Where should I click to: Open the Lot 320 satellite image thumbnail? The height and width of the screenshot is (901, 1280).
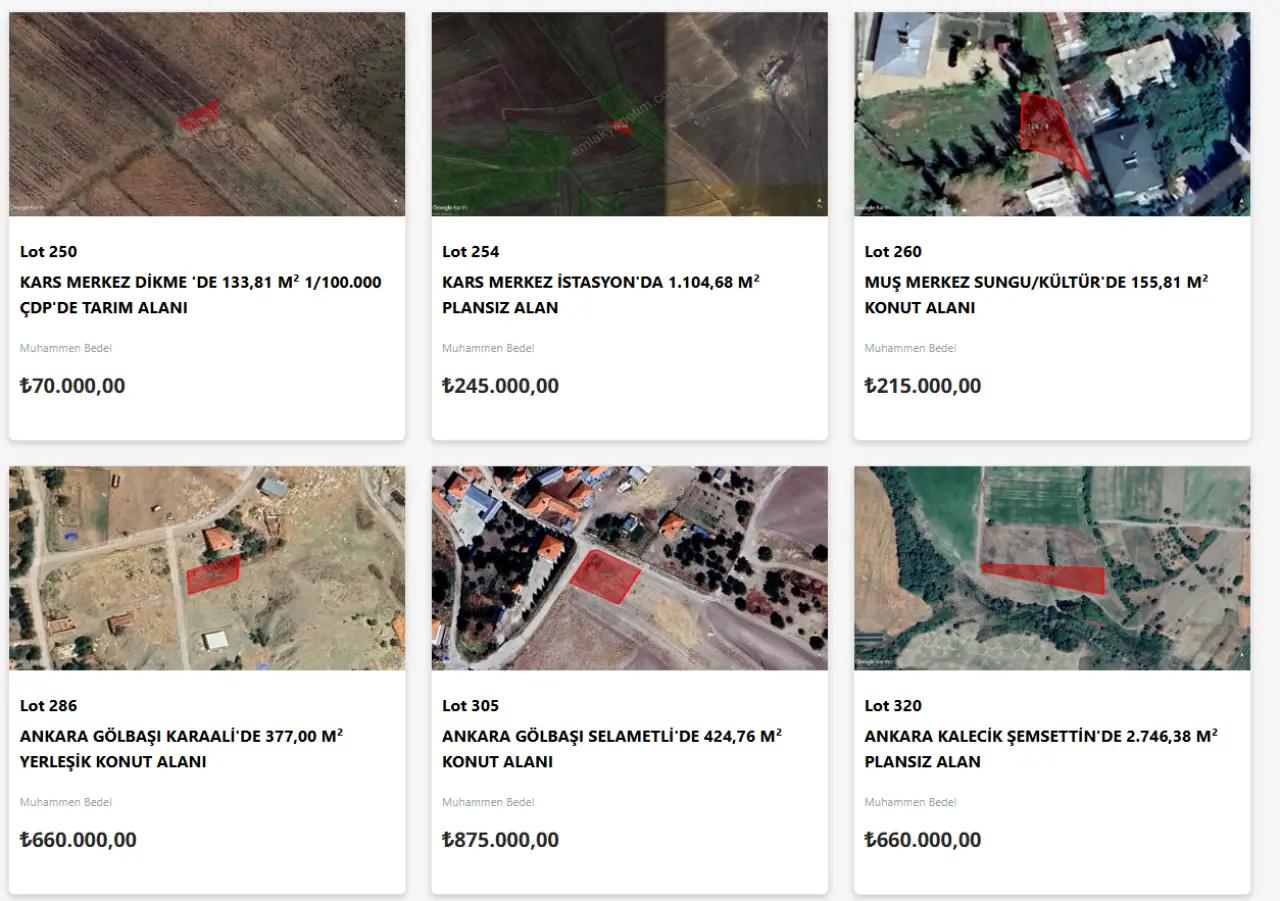tap(1052, 568)
